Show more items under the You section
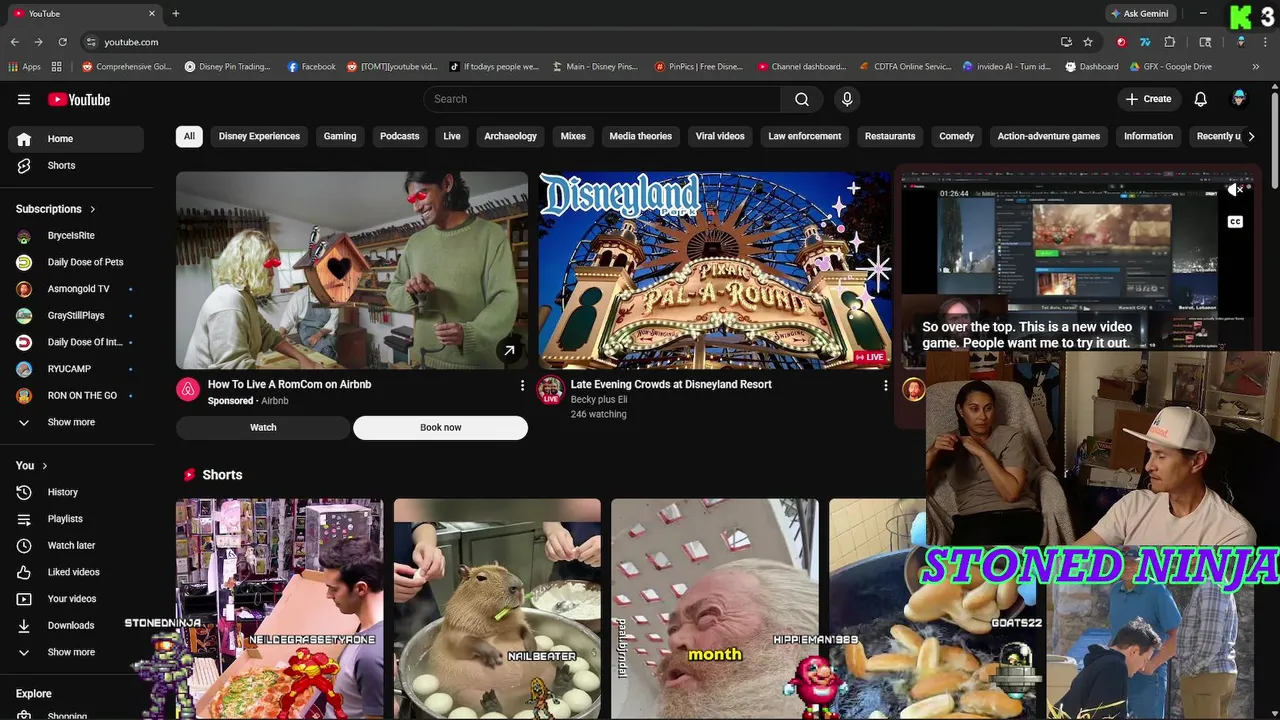Screen dimensions: 1280x720 point(76,652)
